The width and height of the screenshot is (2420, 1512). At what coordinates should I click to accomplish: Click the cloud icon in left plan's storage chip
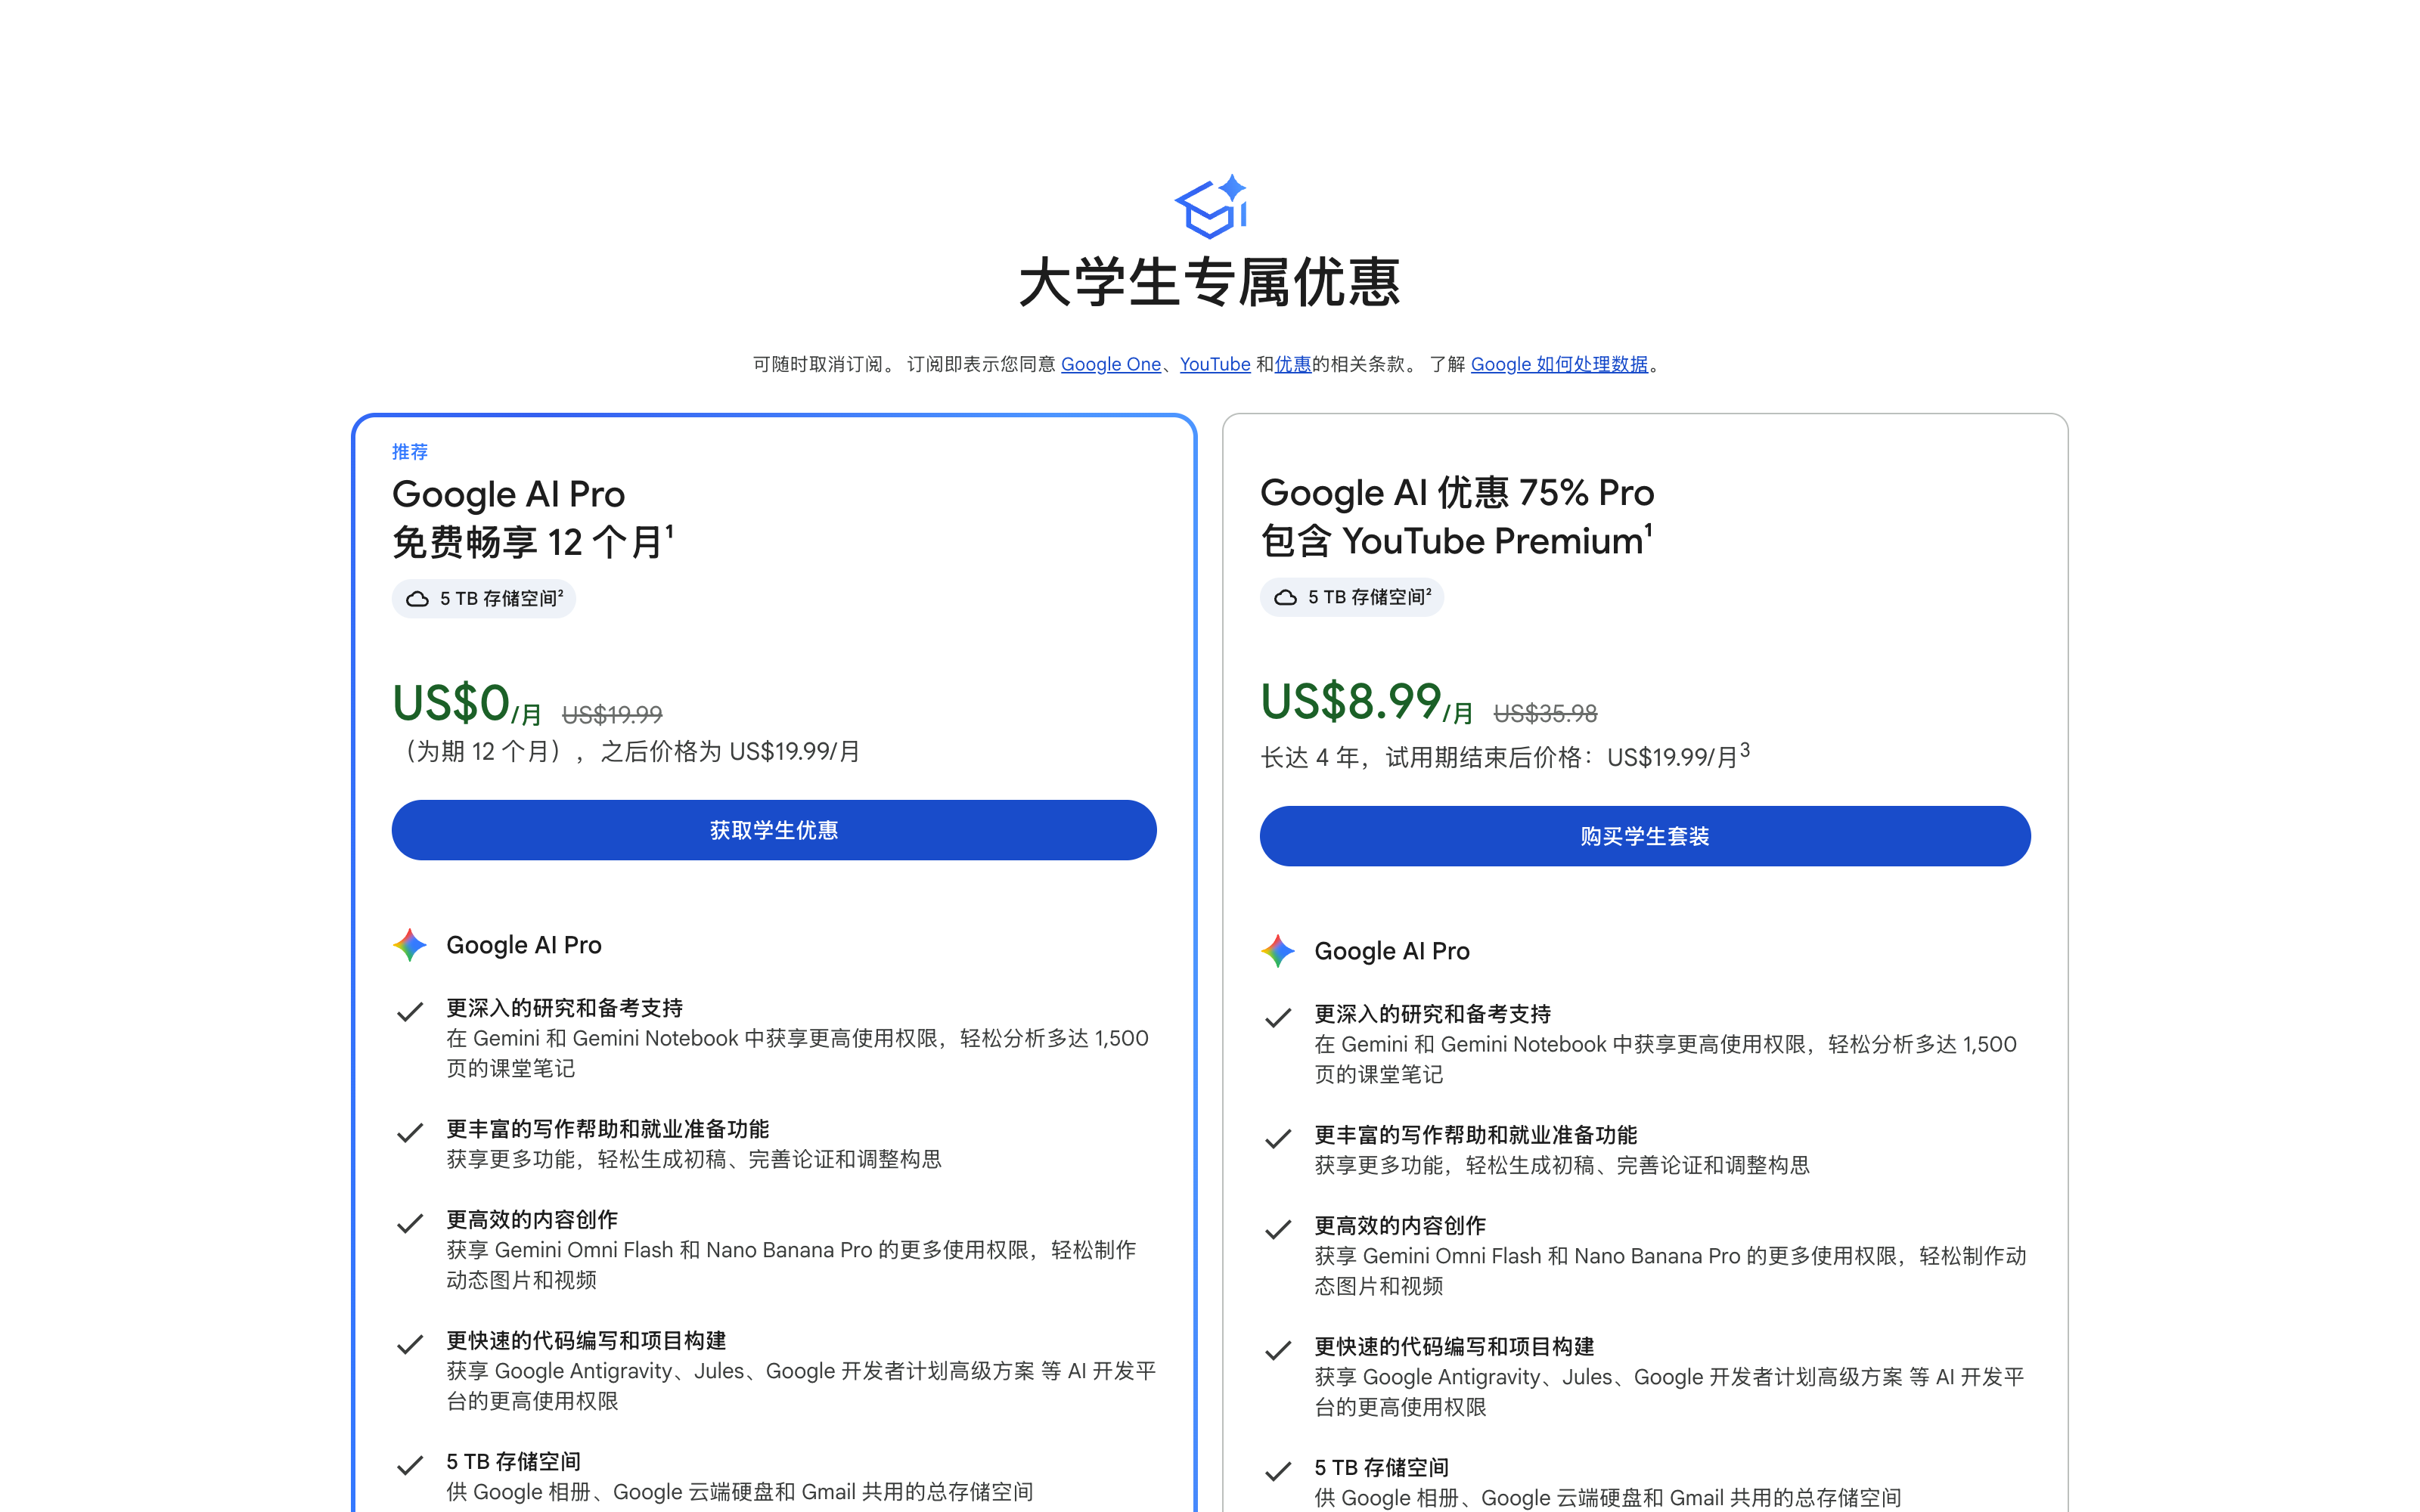click(417, 599)
